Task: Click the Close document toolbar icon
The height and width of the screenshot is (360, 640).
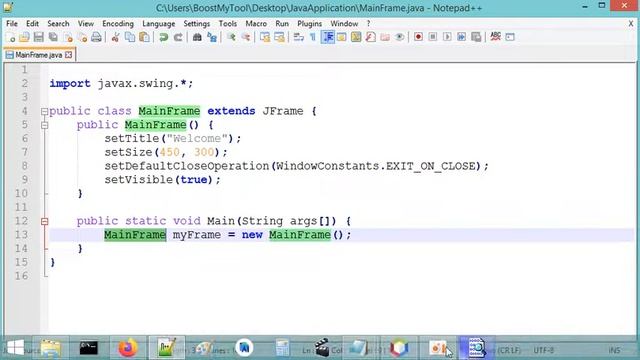Action: (68, 37)
